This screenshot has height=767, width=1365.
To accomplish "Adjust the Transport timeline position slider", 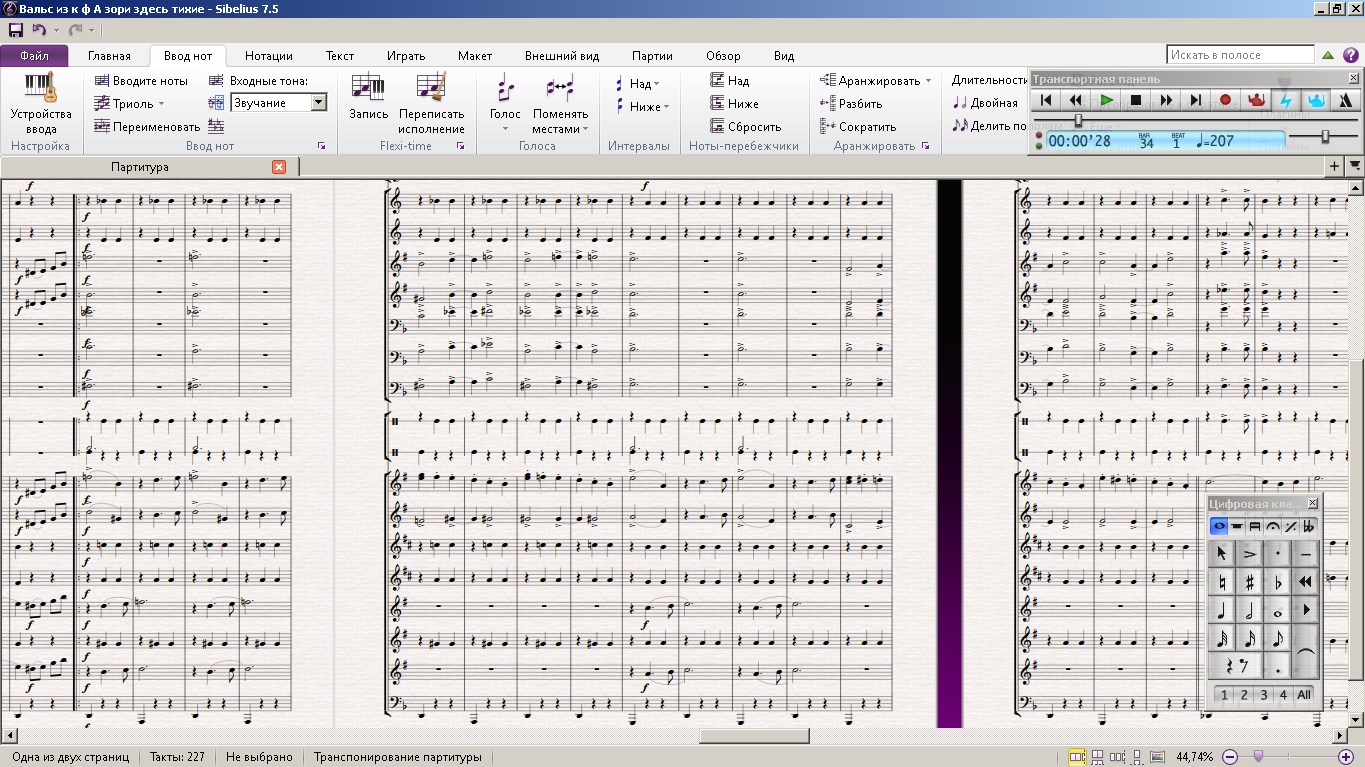I will click(x=1078, y=120).
